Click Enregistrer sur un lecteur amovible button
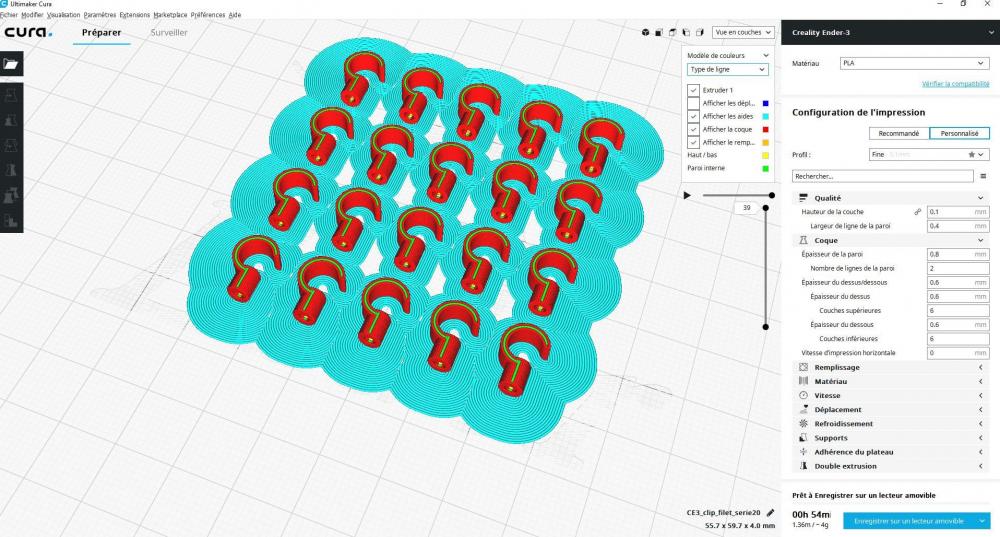The height and width of the screenshot is (537, 1000). click(909, 521)
